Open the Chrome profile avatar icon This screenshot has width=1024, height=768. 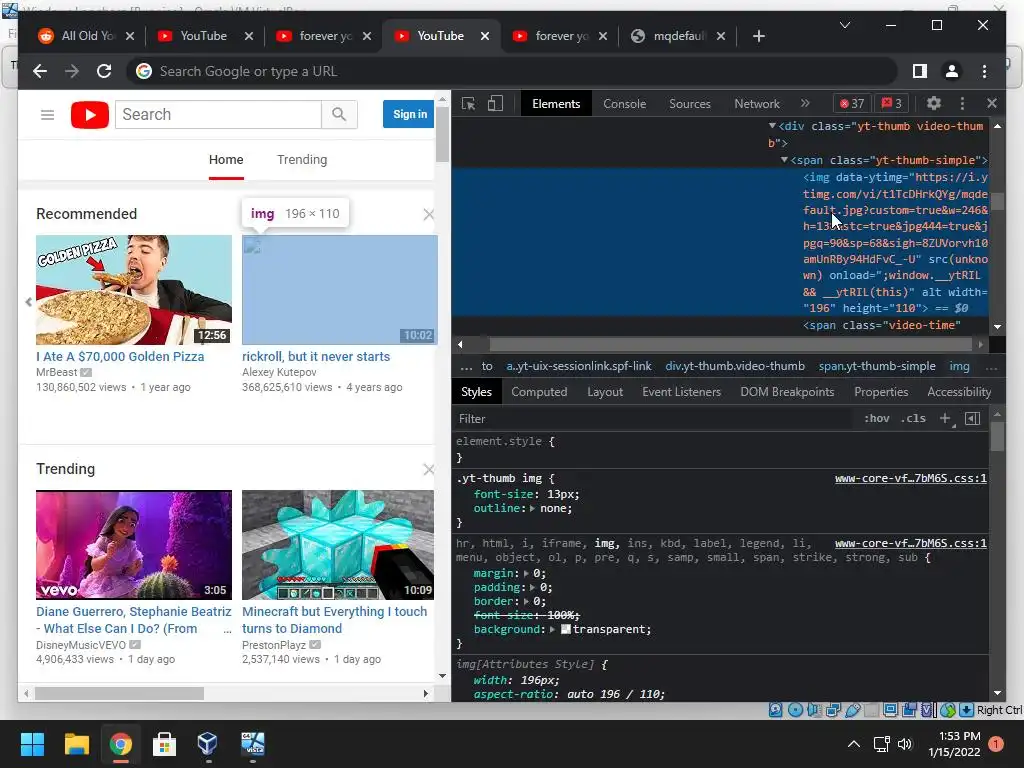pos(952,71)
